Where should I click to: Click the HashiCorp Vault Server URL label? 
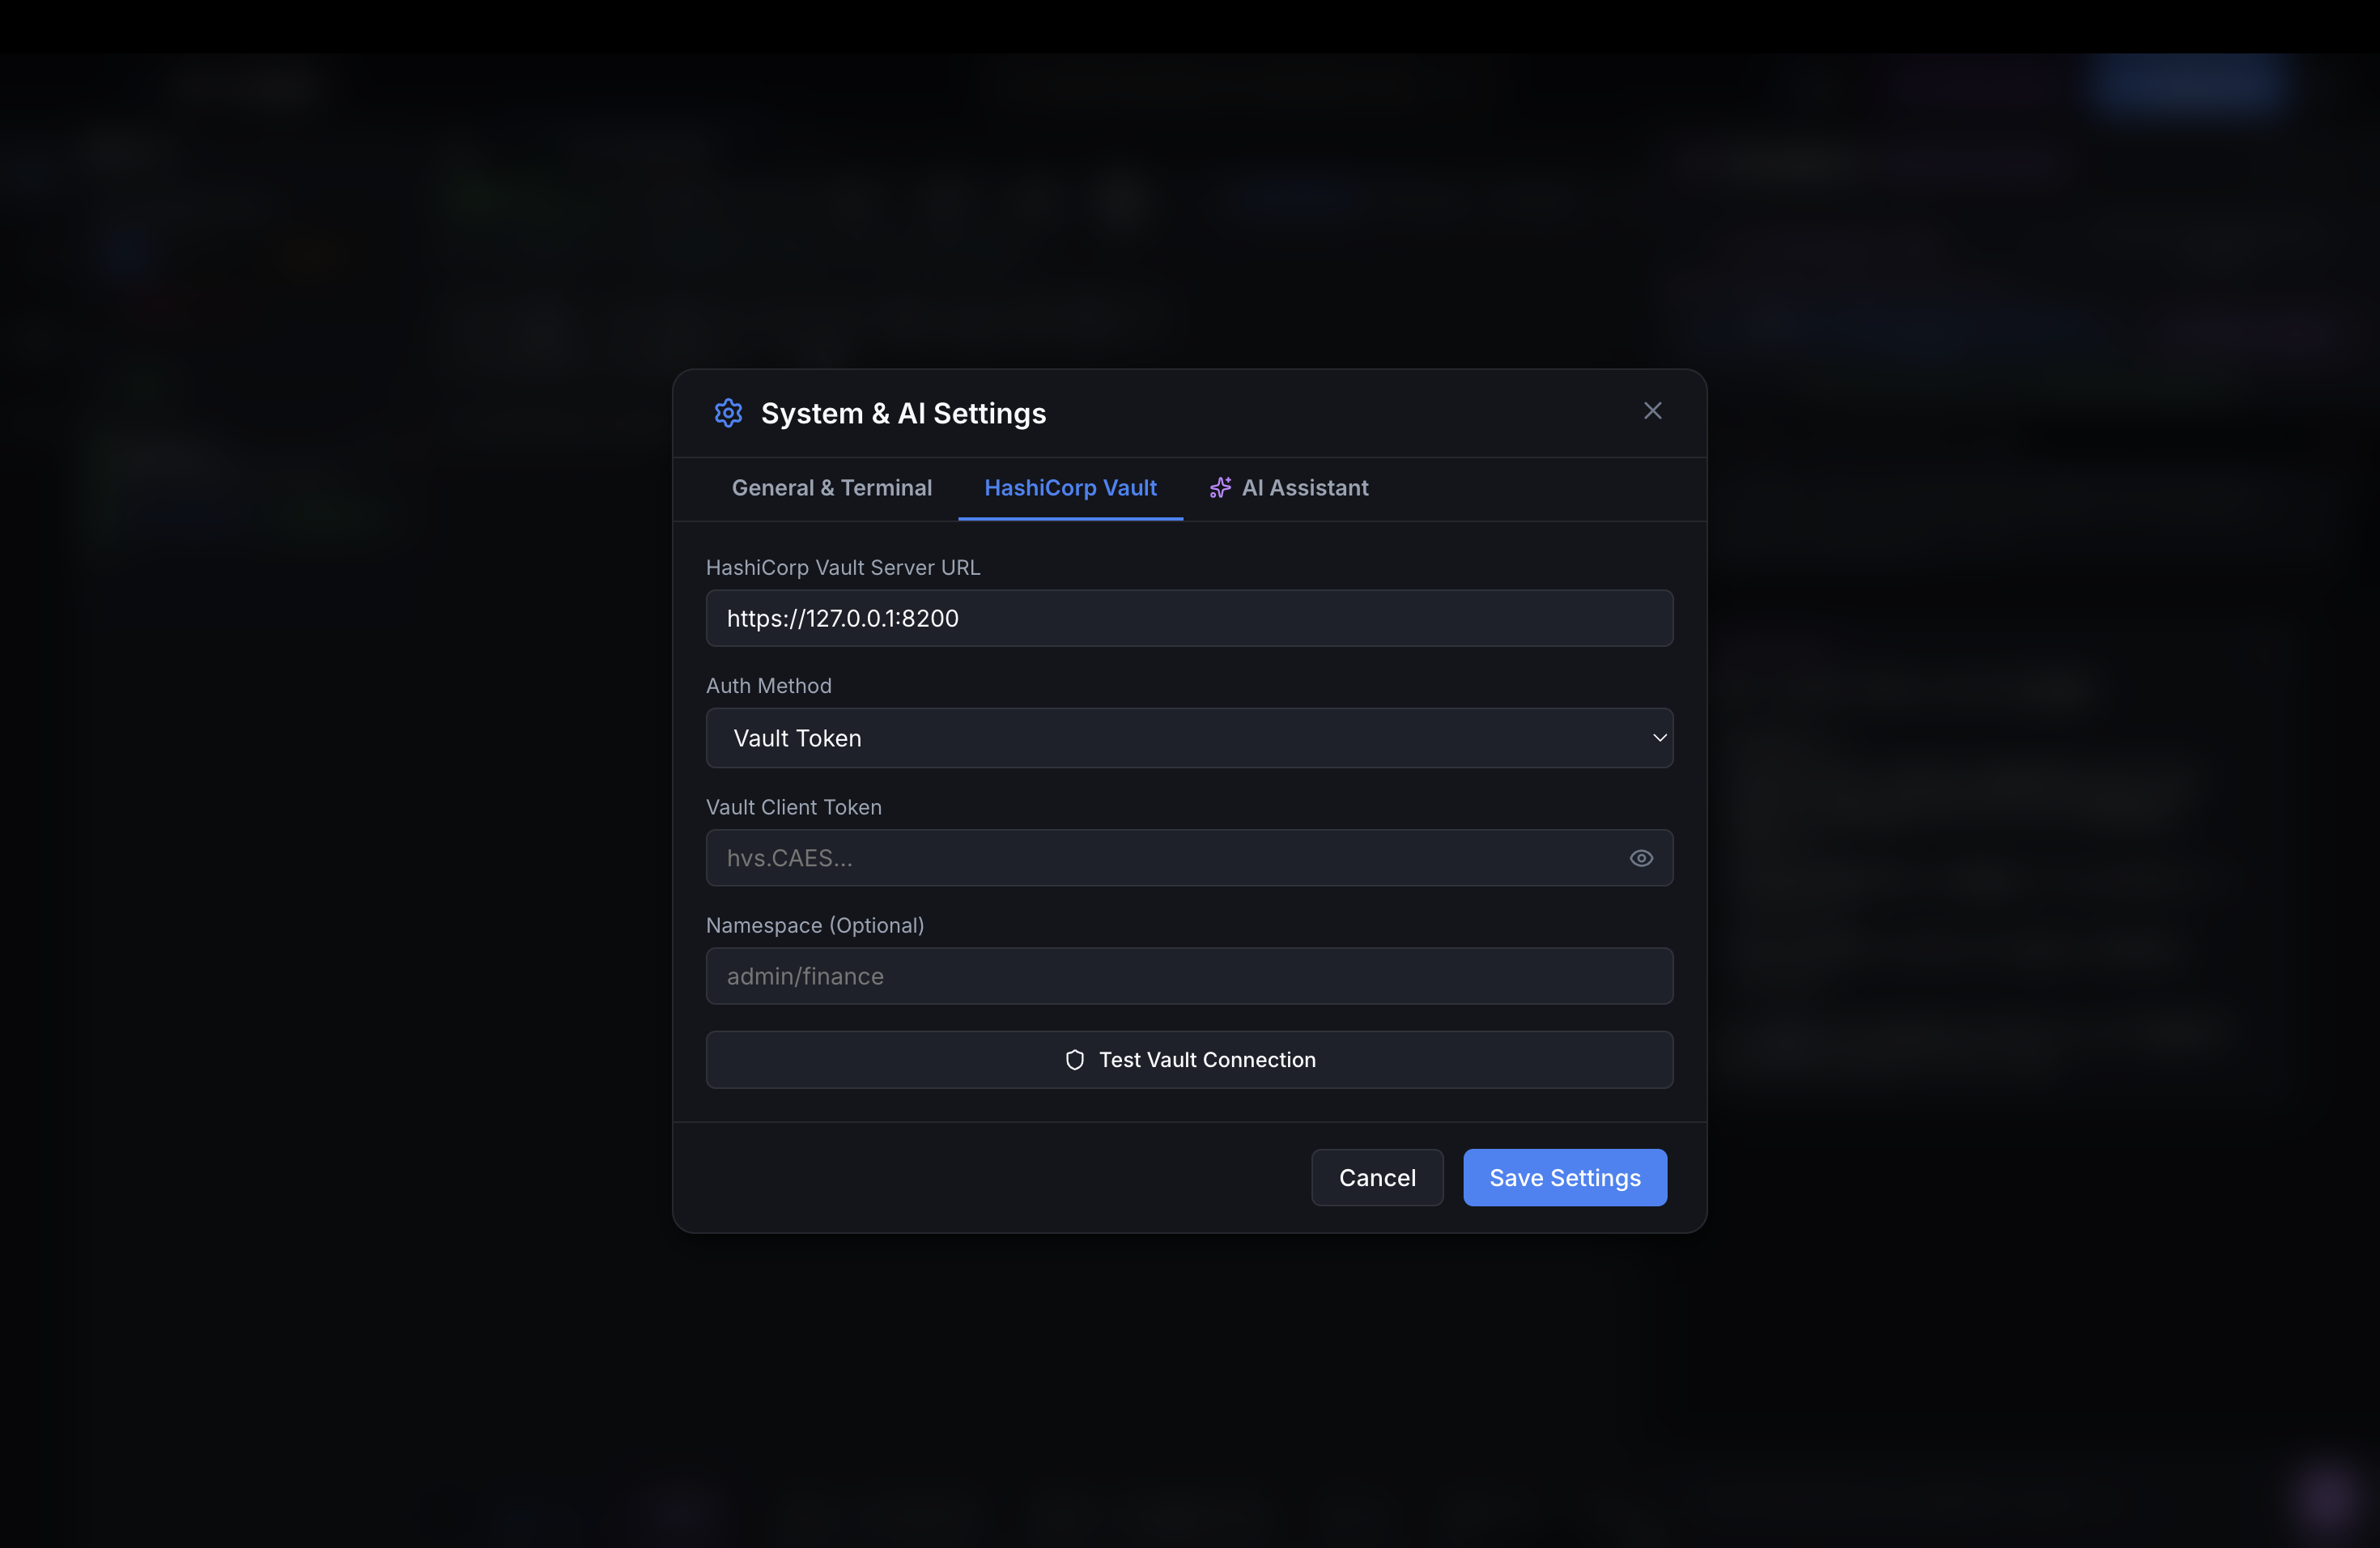(x=843, y=568)
